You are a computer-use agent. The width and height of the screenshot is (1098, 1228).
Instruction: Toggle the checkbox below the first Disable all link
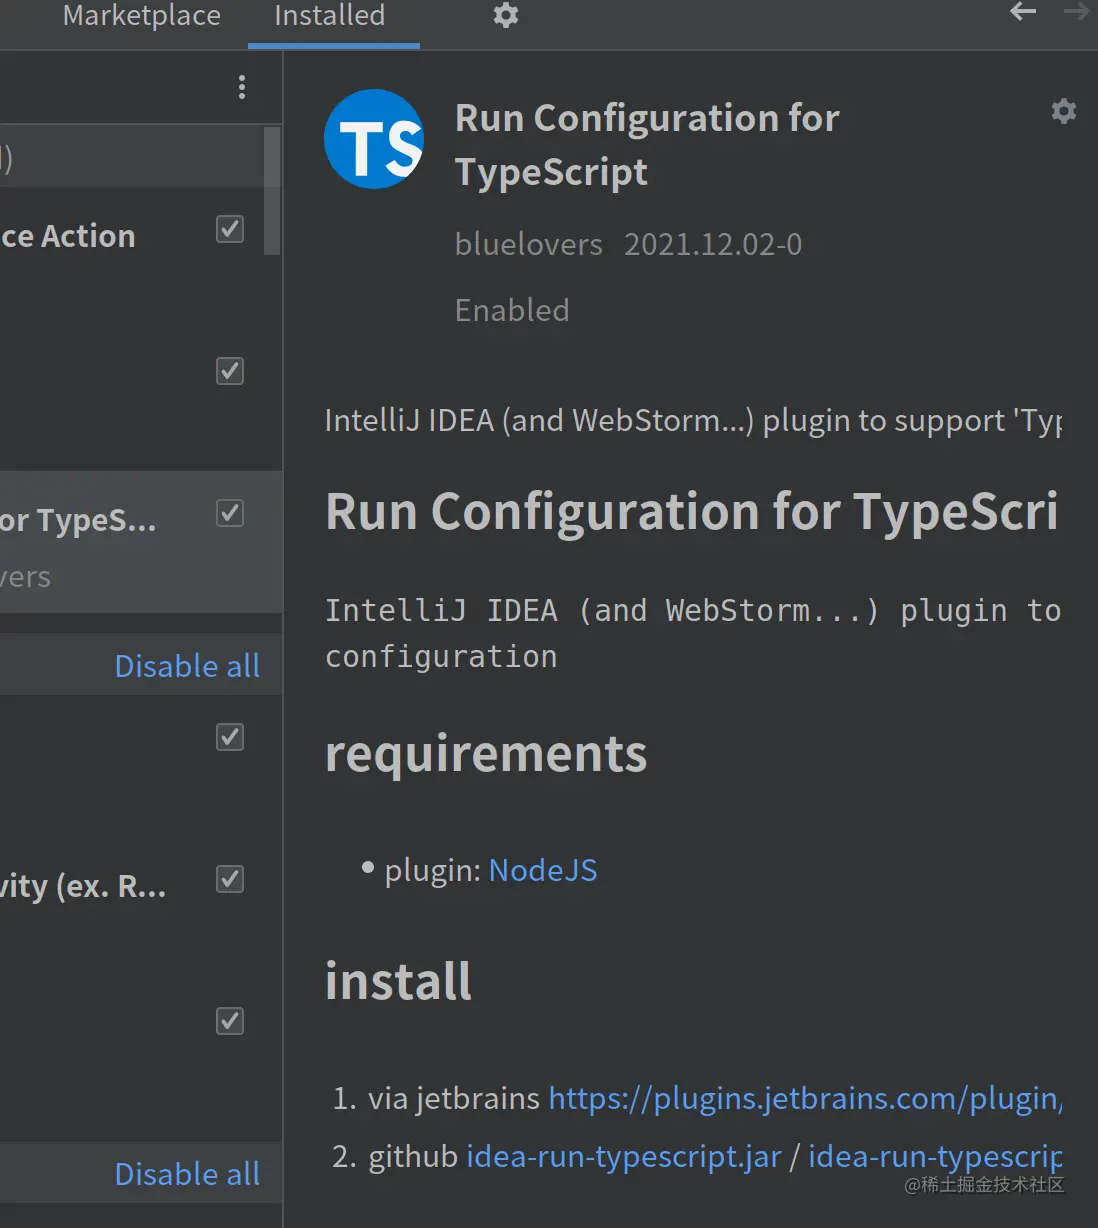point(230,737)
